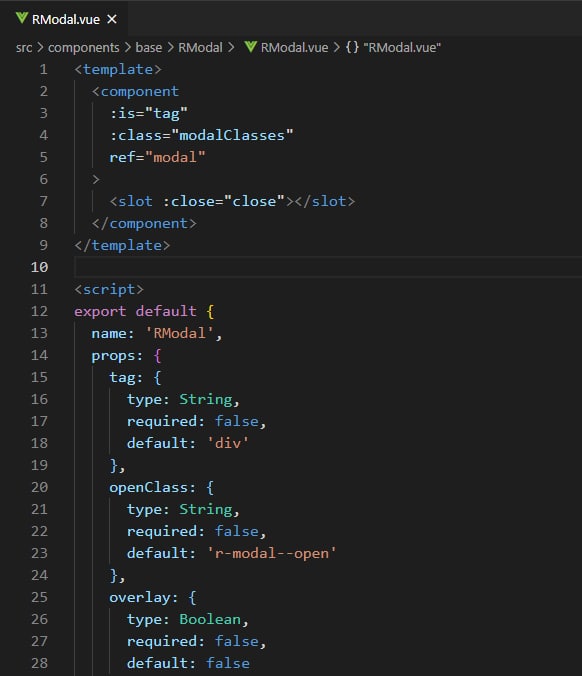Click 'required: false,' on line 27
Image resolution: width=582 pixels, height=676 pixels.
coord(197,642)
